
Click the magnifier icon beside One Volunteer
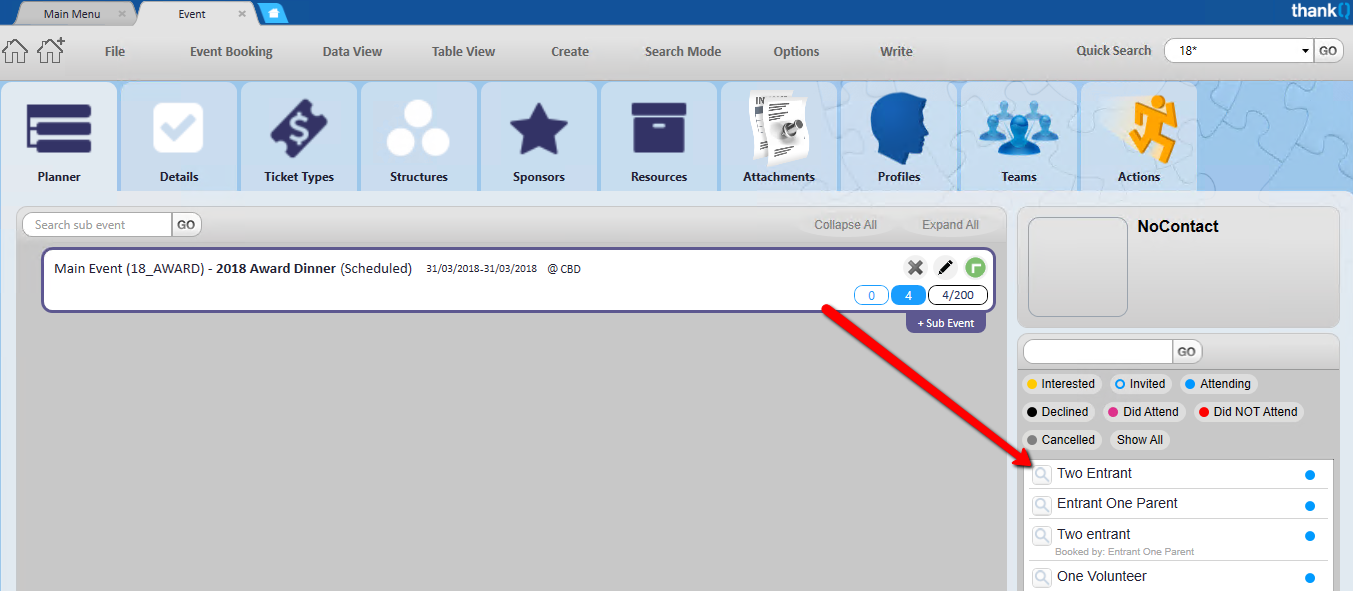click(x=1042, y=577)
